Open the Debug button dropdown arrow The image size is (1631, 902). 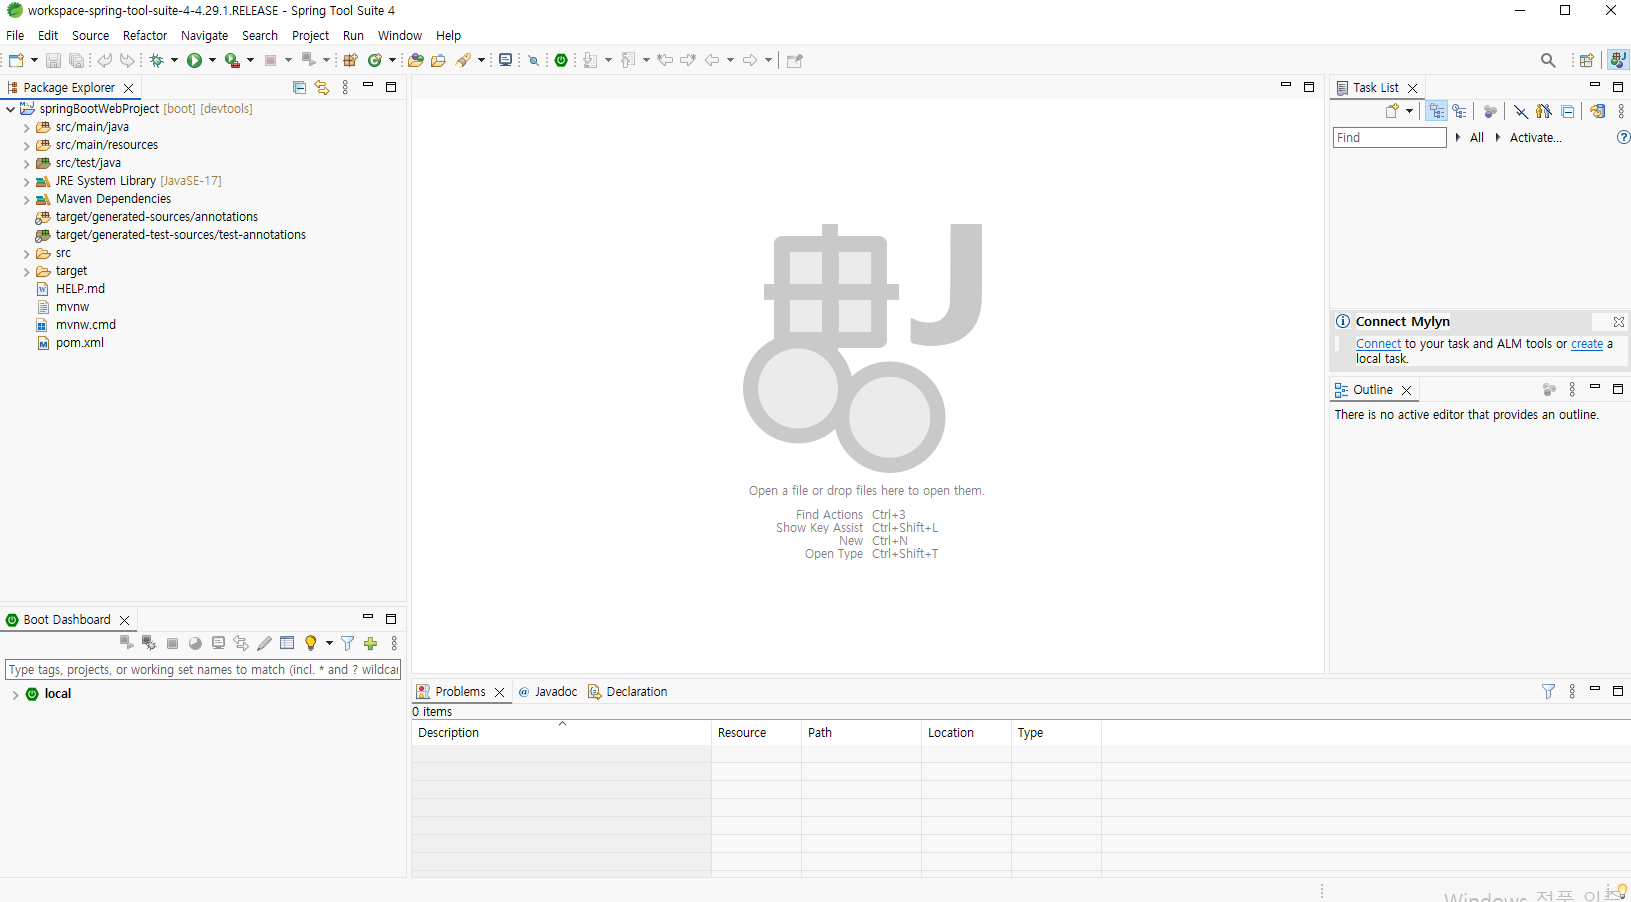[x=174, y=60]
